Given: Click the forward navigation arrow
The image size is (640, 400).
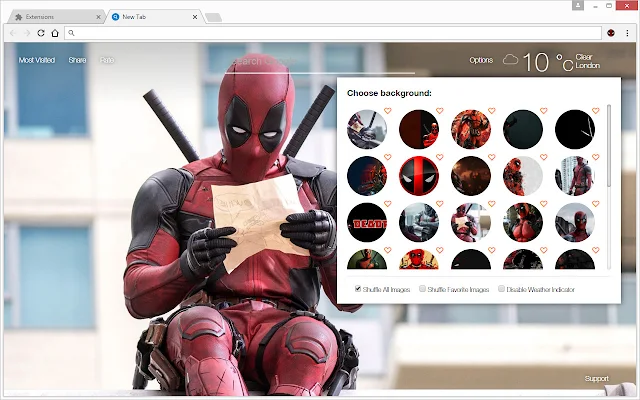Looking at the screenshot, I should point(27,33).
